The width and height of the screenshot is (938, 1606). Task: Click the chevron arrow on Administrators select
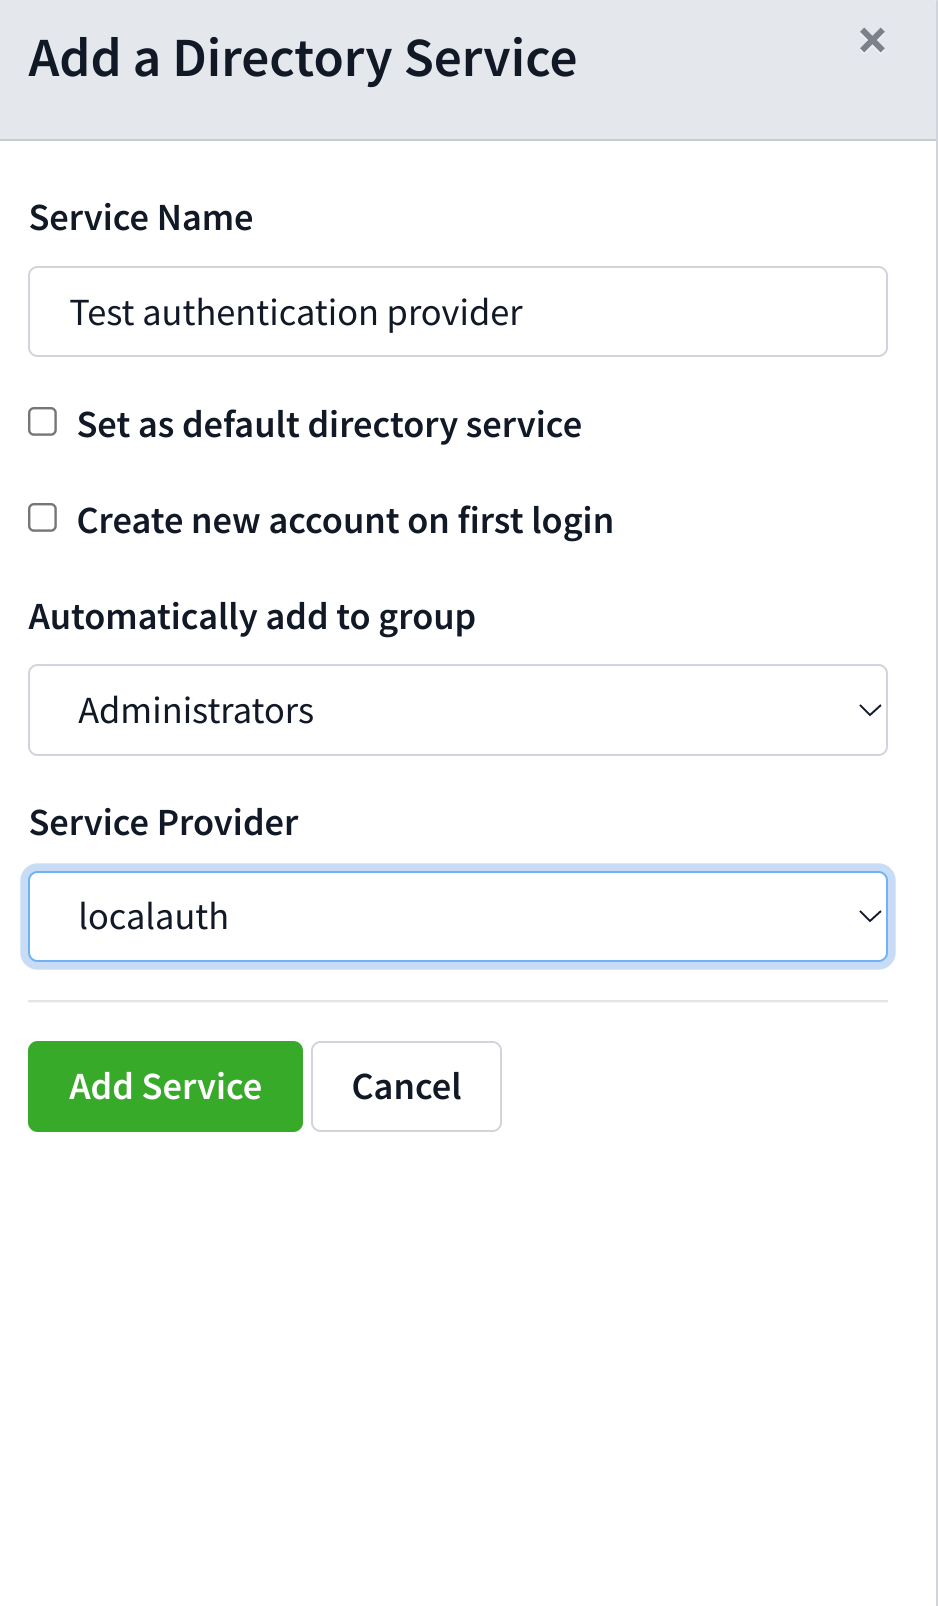pyautogui.click(x=869, y=710)
